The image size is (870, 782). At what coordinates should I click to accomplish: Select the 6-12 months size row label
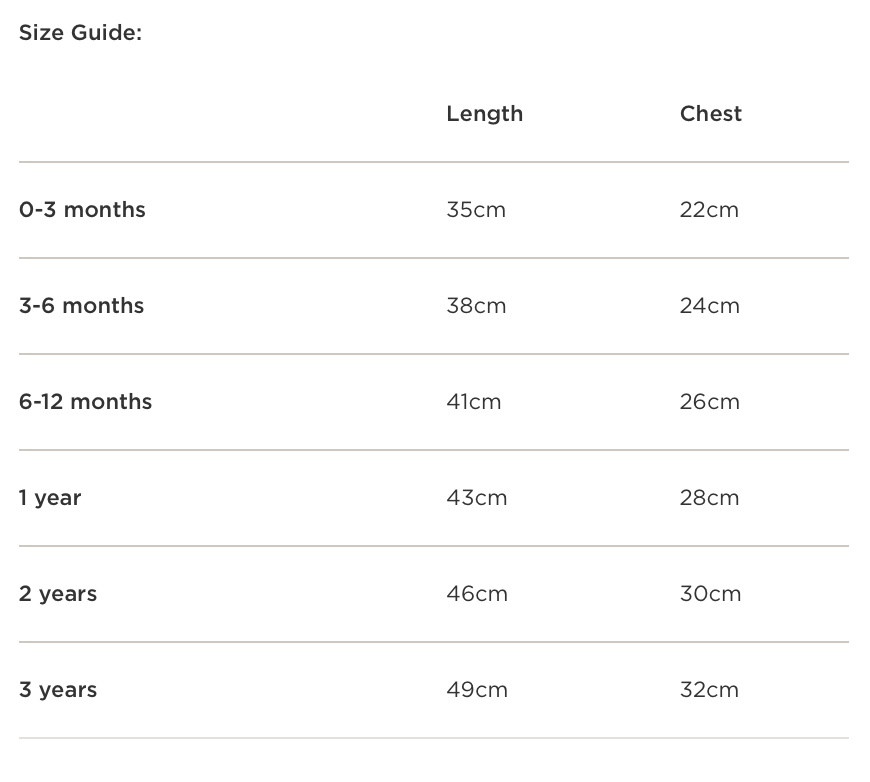pyautogui.click(x=85, y=402)
